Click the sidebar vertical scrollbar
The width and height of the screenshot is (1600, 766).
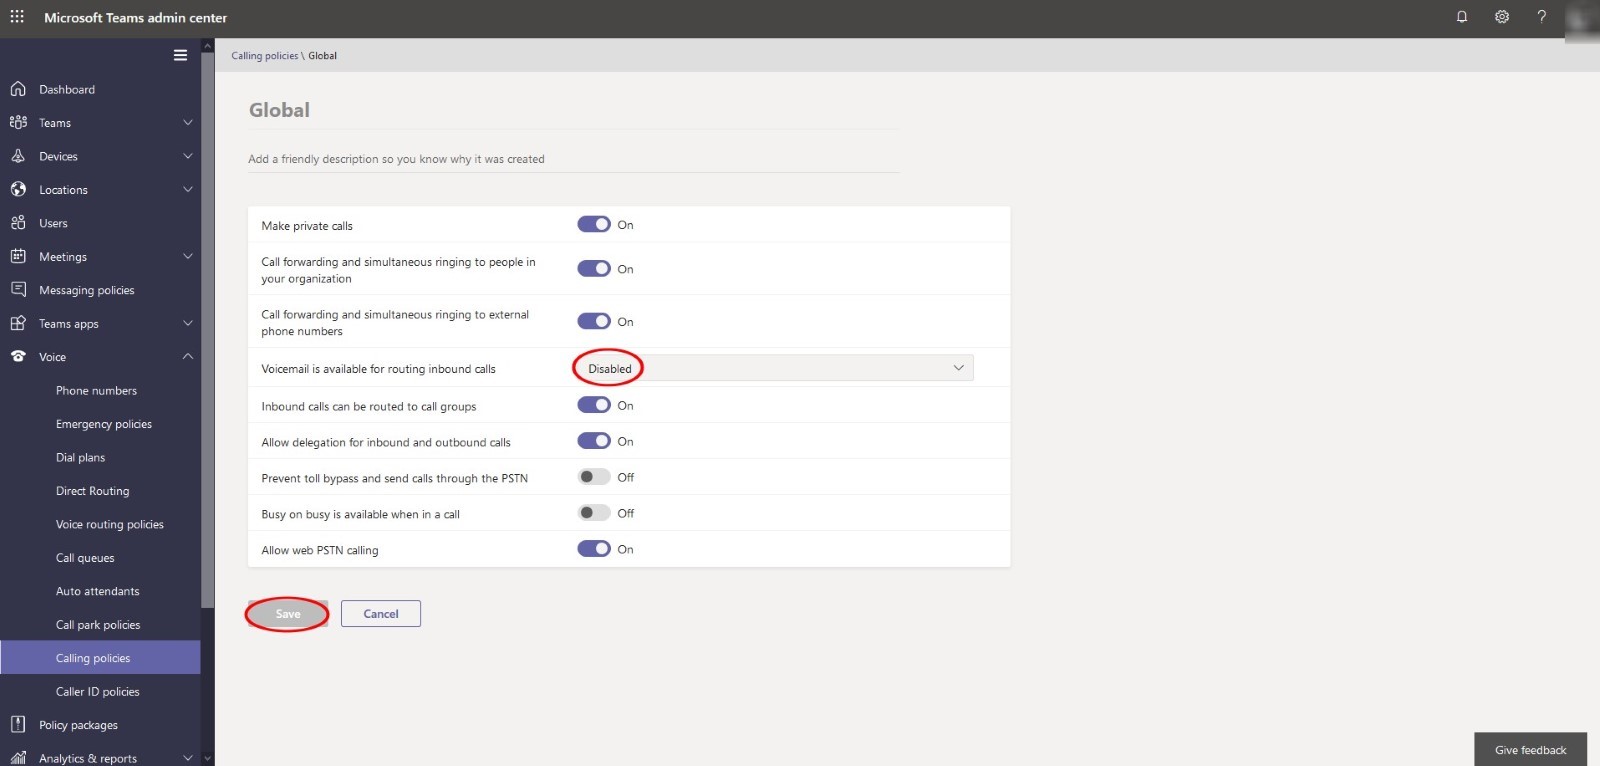click(x=208, y=330)
